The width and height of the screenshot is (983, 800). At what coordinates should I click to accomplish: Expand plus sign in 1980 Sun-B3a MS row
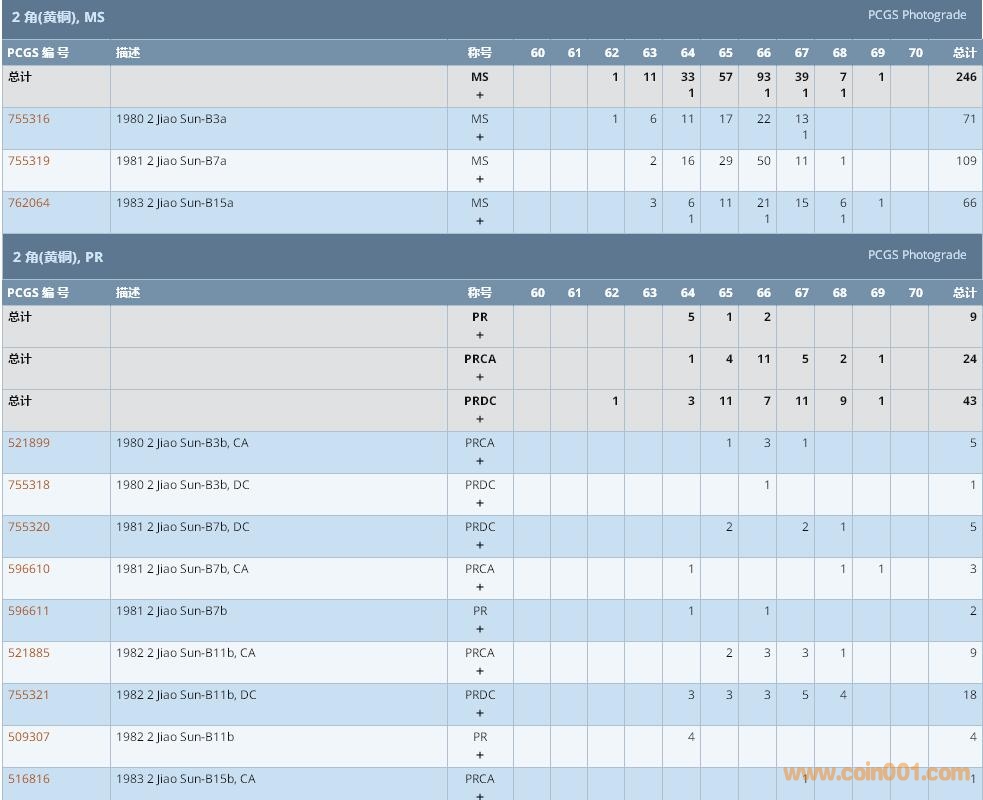[480, 138]
